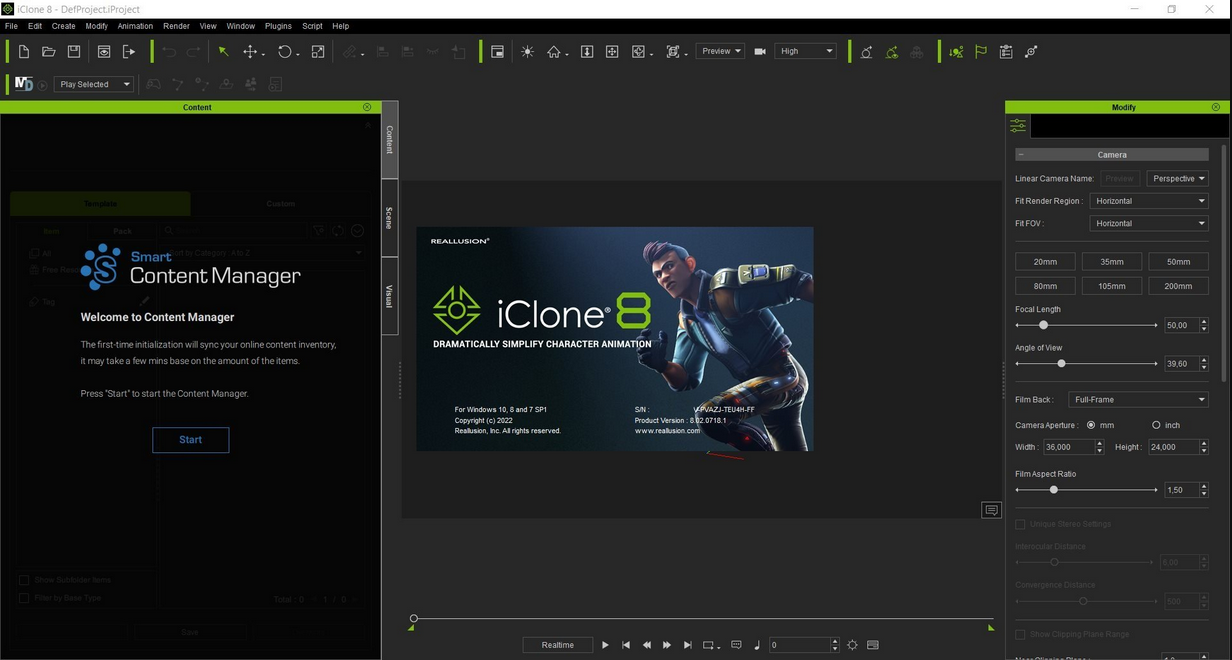Choose the Select arrow tool
Image resolution: width=1232 pixels, height=660 pixels.
coord(223,52)
